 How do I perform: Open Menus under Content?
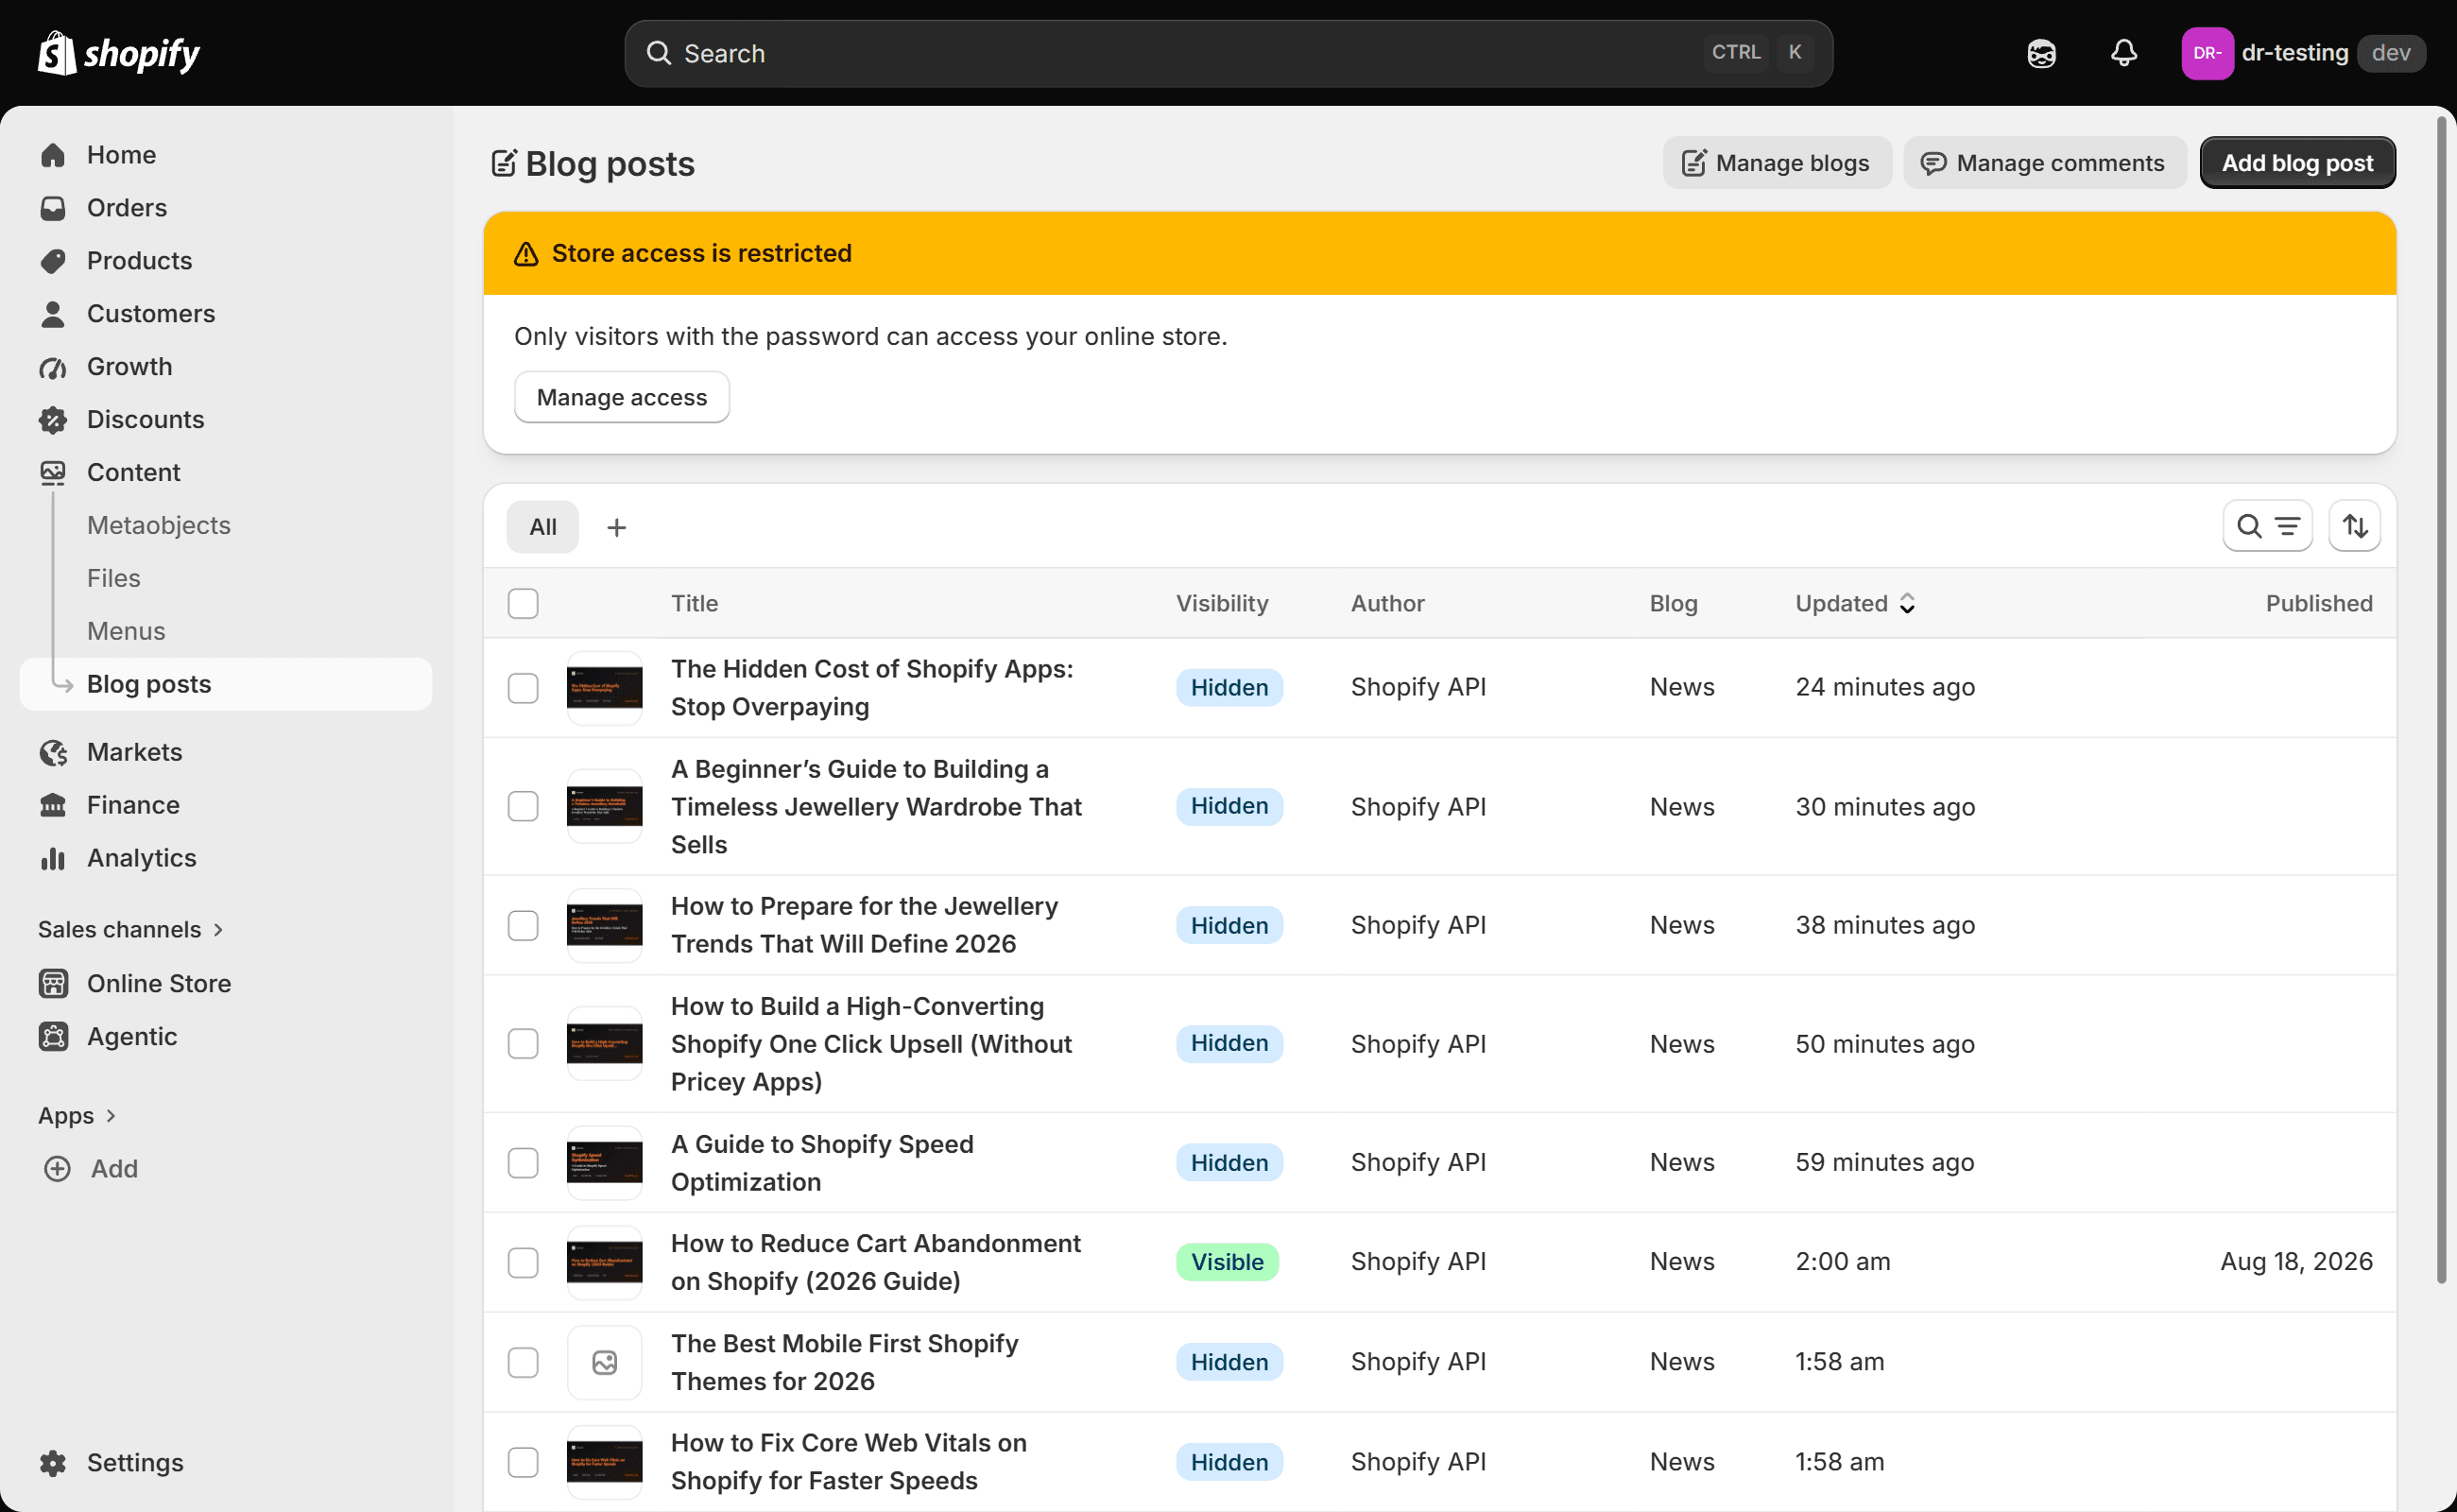(x=126, y=632)
